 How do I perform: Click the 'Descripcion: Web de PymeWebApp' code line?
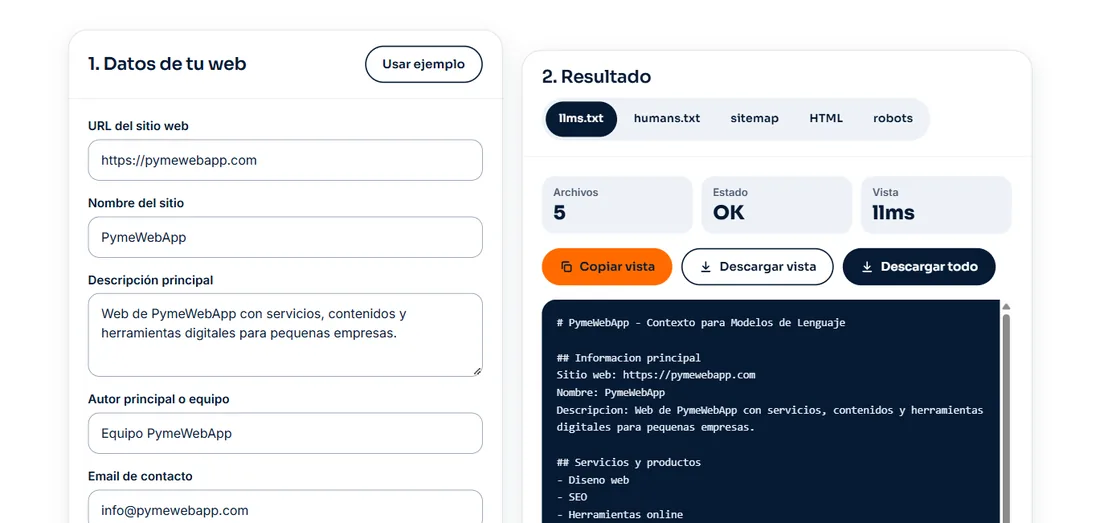point(770,419)
